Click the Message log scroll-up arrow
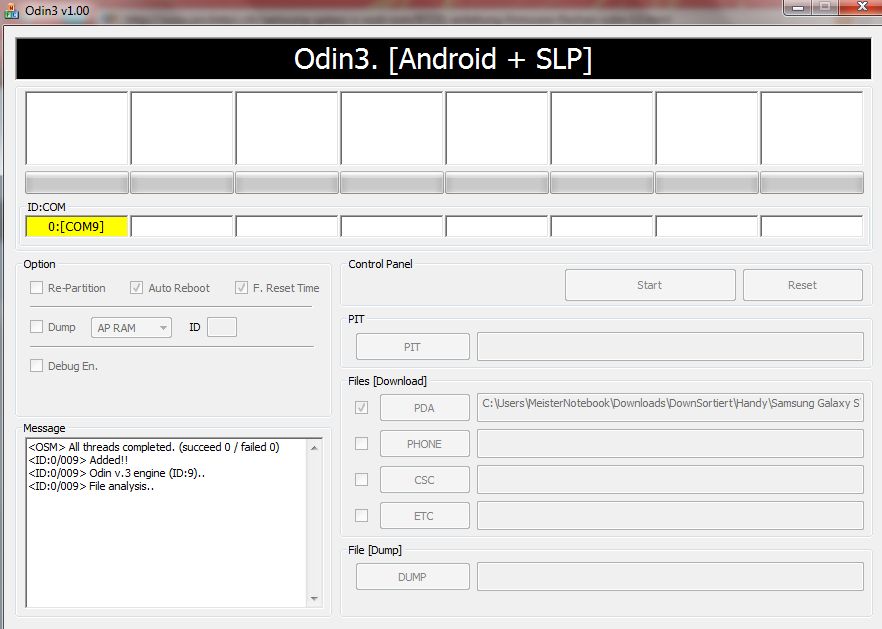Viewport: 882px width, 629px height. tap(314, 448)
